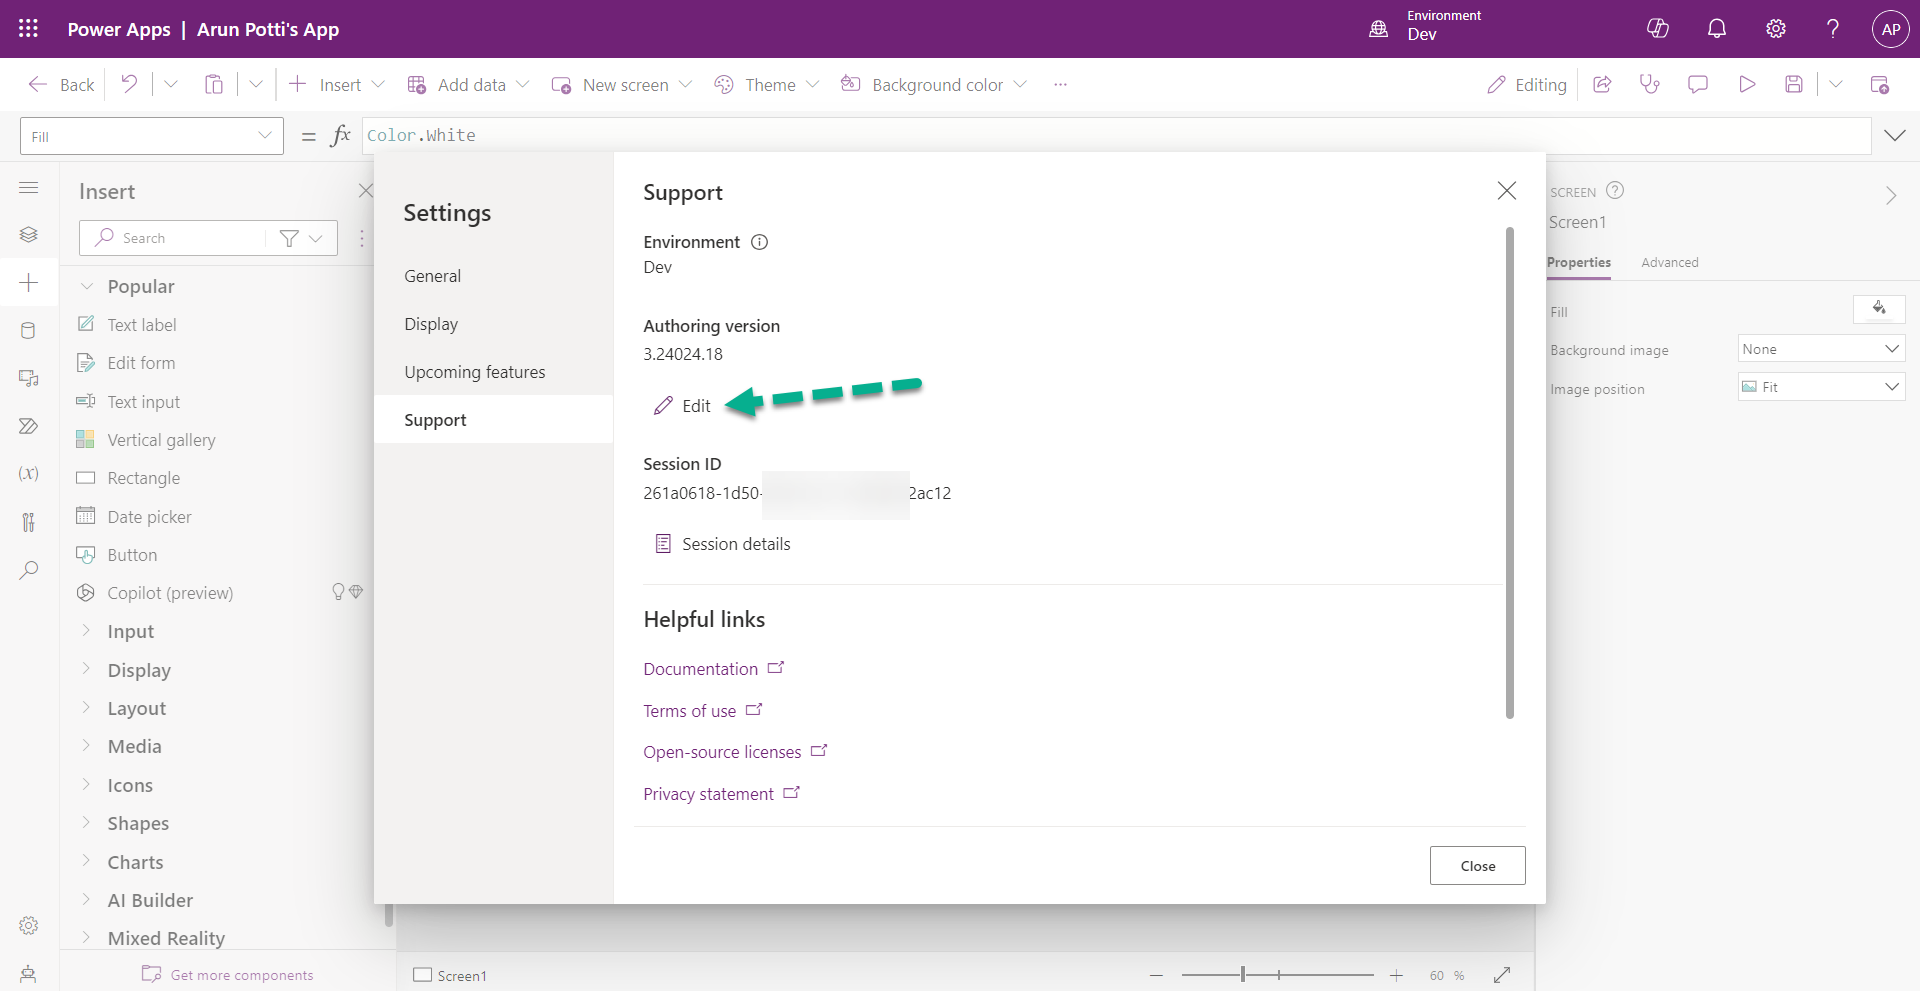The image size is (1920, 991).
Task: Open the Background image dropdown
Action: 1820,348
